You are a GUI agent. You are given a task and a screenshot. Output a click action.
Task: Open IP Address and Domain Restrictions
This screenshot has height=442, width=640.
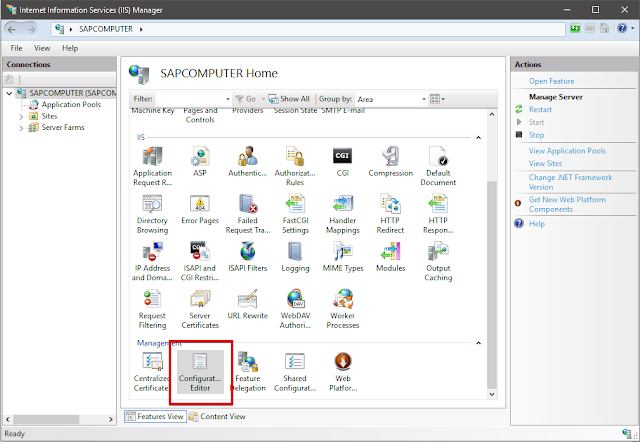[x=152, y=262]
